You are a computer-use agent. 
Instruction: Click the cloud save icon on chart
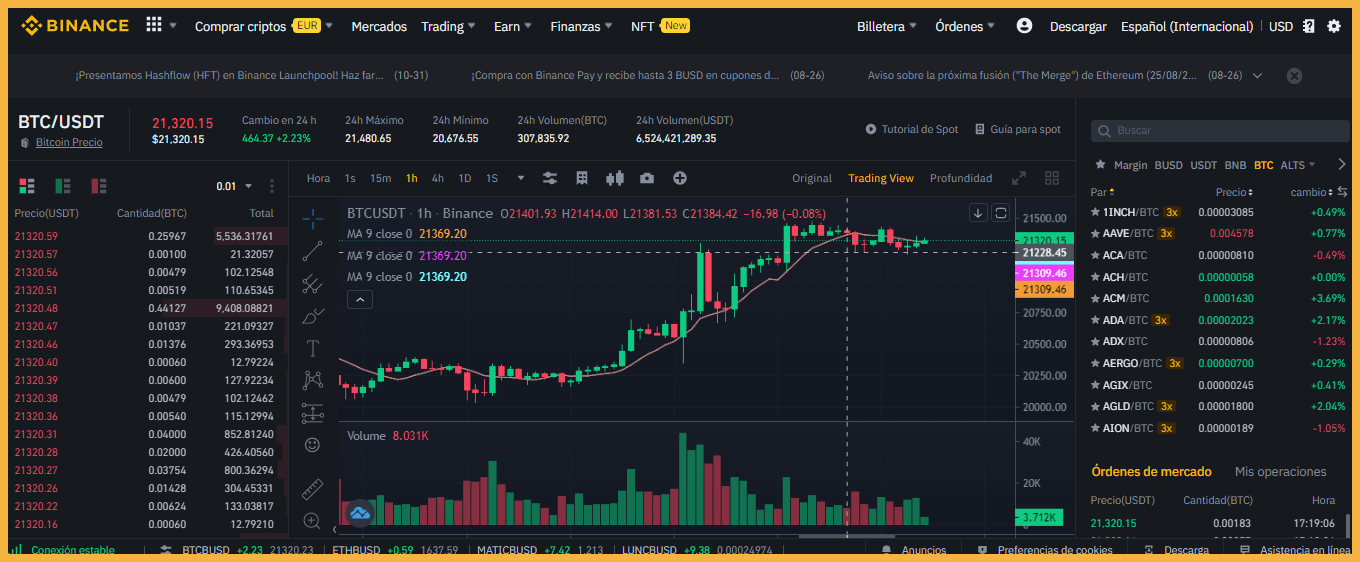click(360, 513)
